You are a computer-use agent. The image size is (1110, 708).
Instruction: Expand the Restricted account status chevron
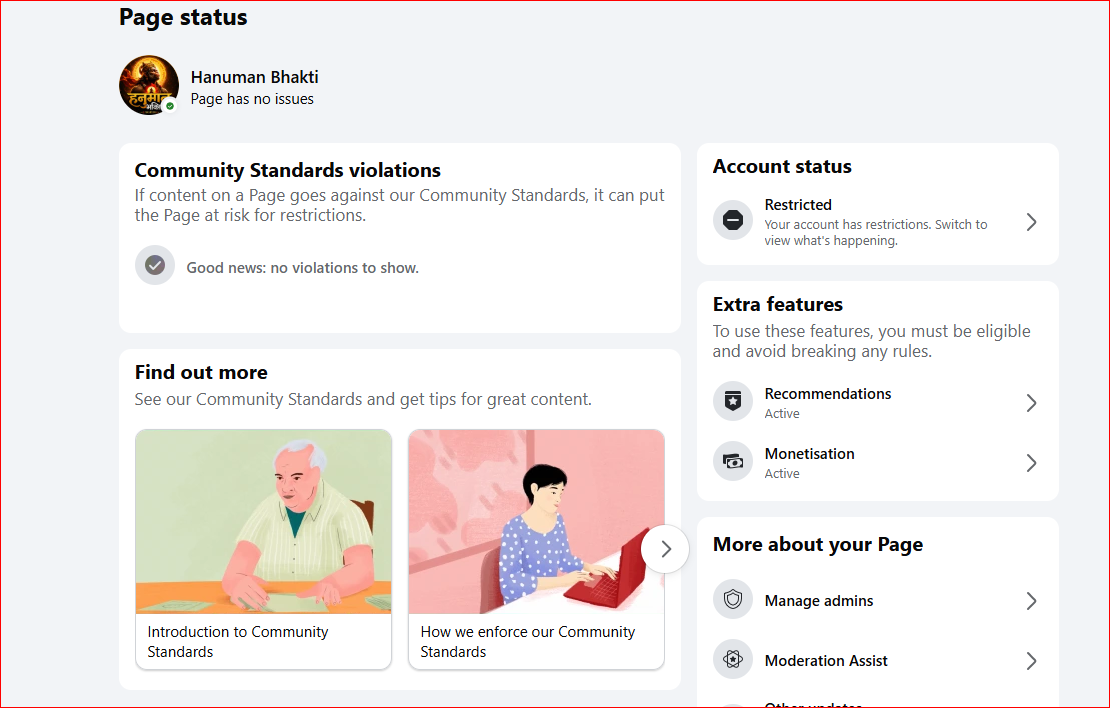(x=1031, y=222)
